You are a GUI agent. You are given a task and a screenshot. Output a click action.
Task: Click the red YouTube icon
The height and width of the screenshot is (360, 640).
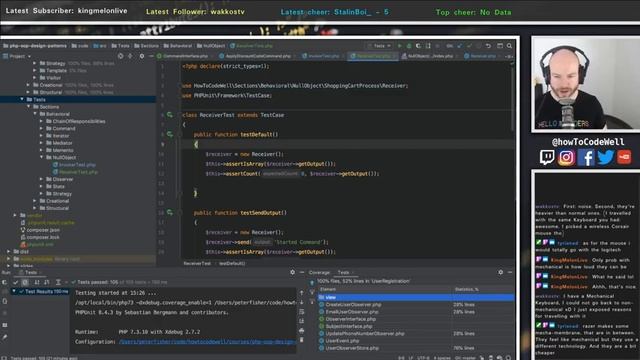(x=624, y=157)
